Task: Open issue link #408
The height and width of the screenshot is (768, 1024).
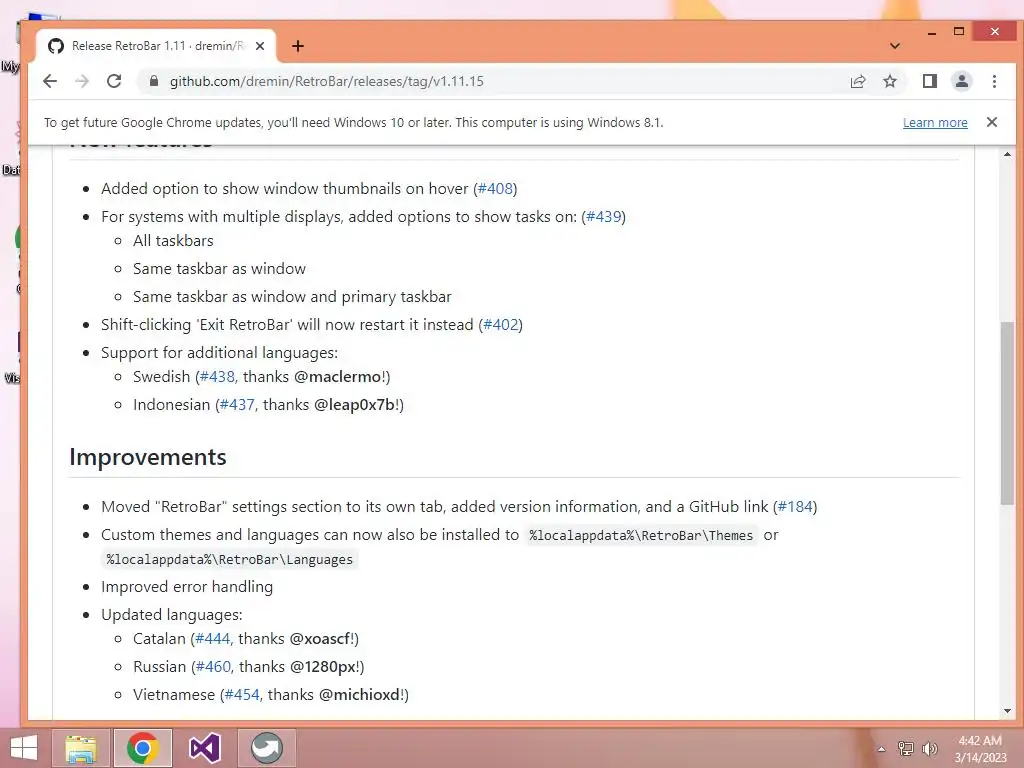Action: [x=495, y=189]
